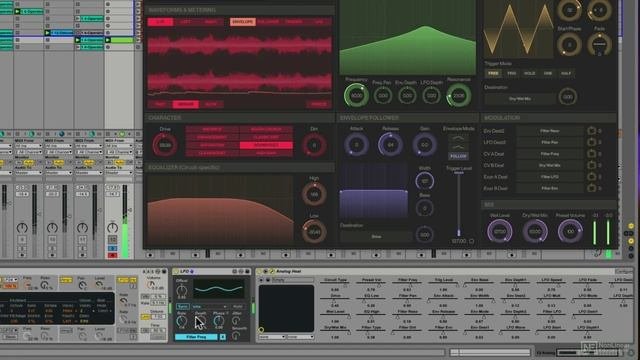Enable the FOLLOW envelope mode

click(458, 156)
